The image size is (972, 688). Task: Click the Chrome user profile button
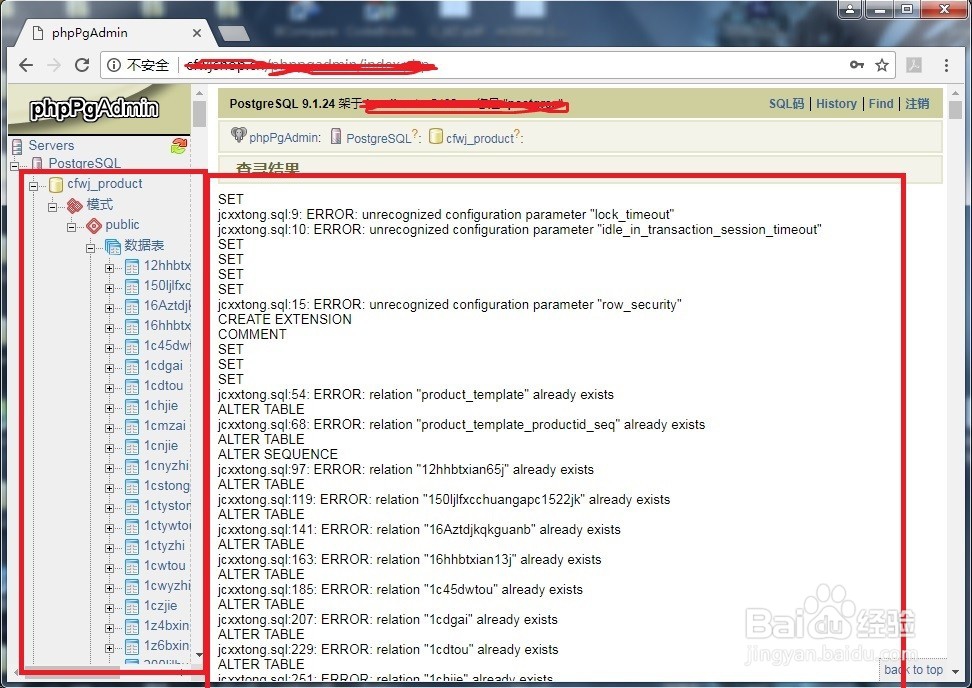(850, 9)
